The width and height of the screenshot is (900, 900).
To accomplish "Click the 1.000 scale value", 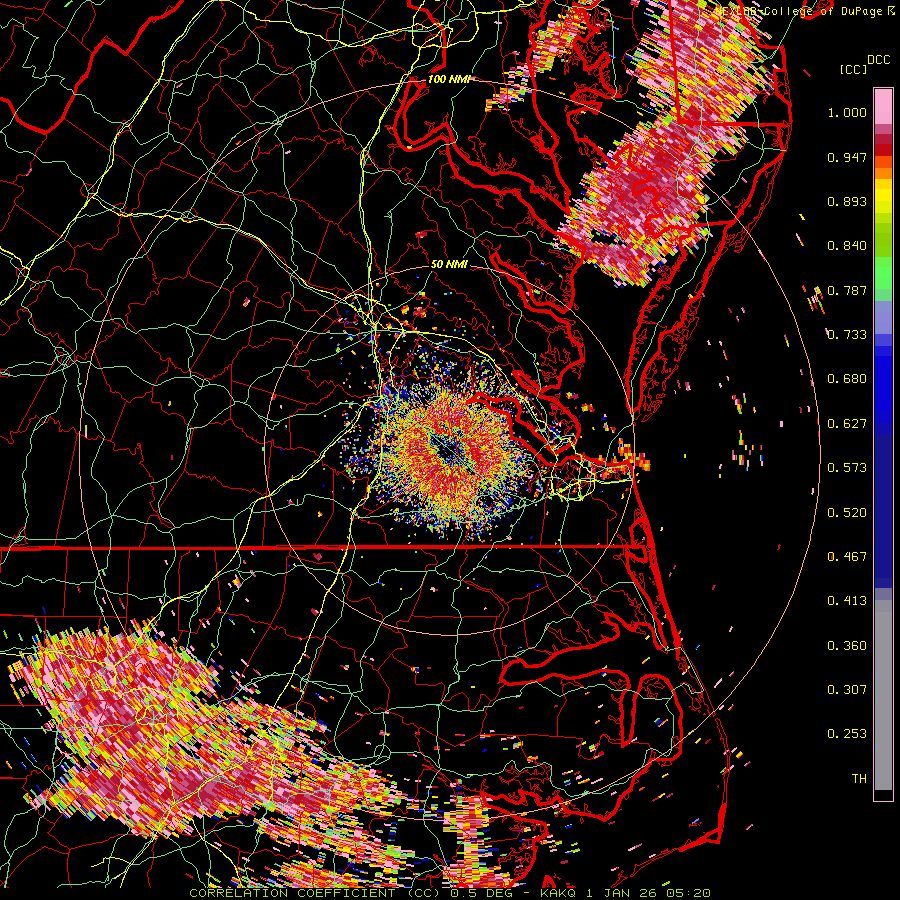I will [847, 112].
